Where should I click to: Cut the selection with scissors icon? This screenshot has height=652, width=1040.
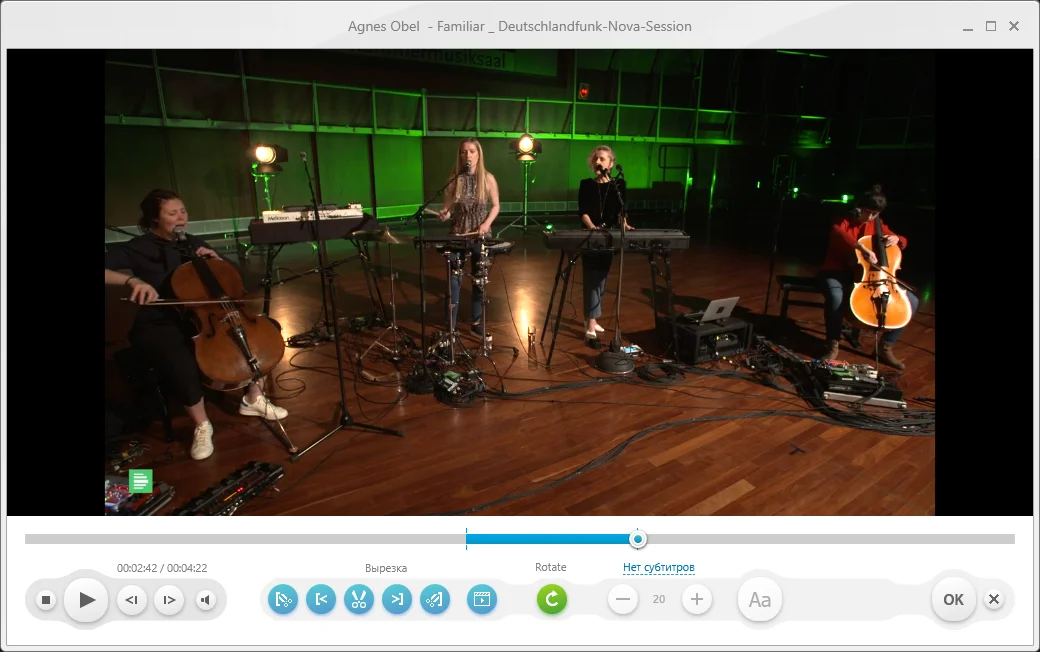point(358,600)
